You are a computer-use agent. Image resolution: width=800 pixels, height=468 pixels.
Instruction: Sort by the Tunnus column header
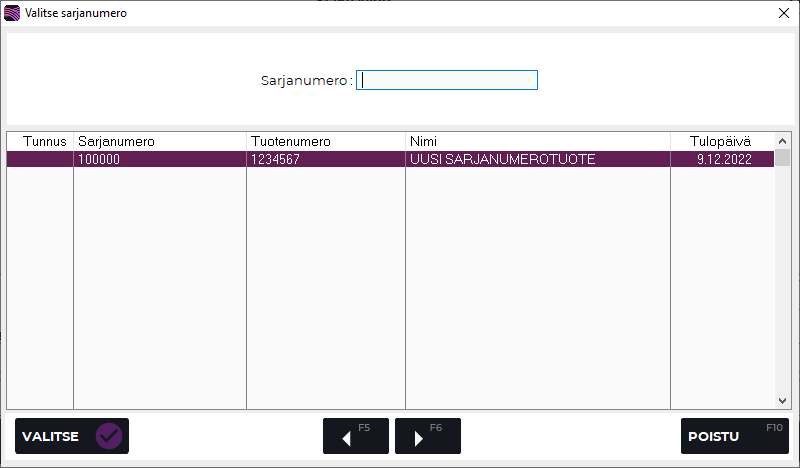(x=40, y=141)
